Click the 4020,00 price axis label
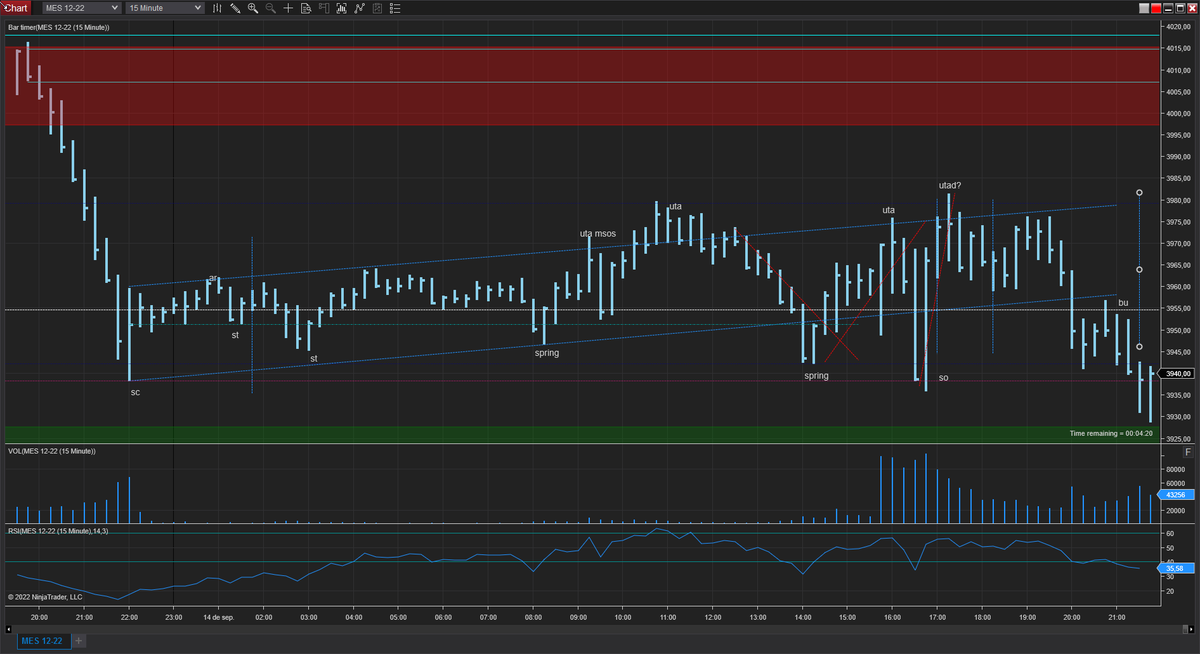The width and height of the screenshot is (1200, 654). tap(1178, 27)
